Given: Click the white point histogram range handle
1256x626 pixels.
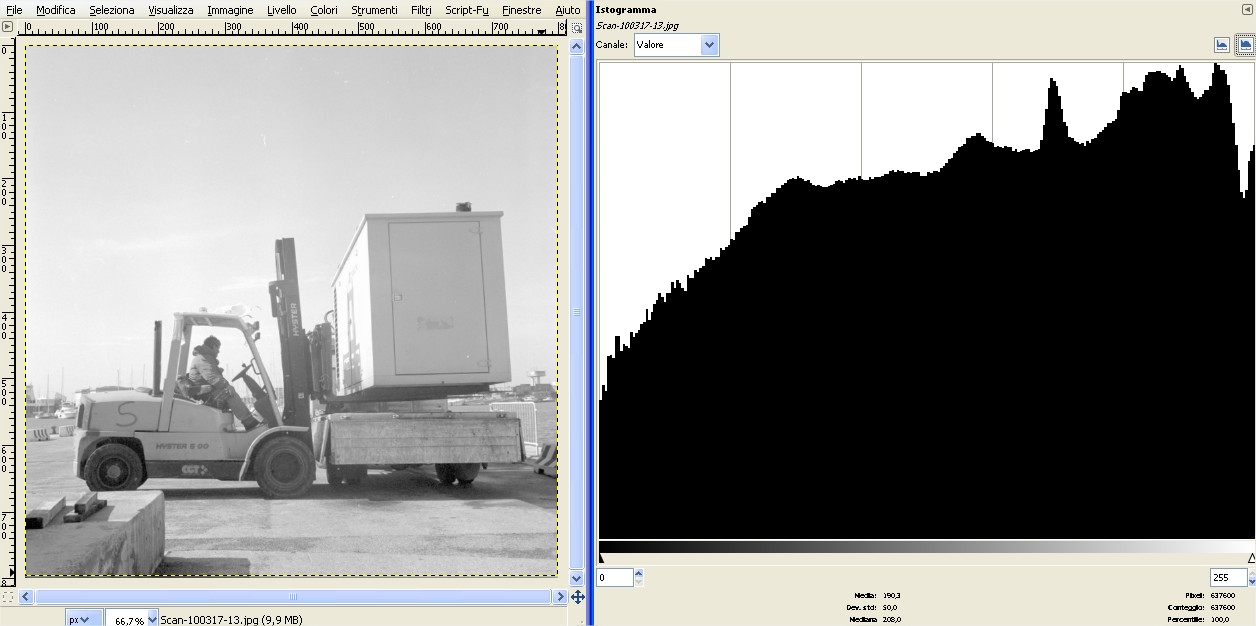Looking at the screenshot, I should pyautogui.click(x=1251, y=558).
